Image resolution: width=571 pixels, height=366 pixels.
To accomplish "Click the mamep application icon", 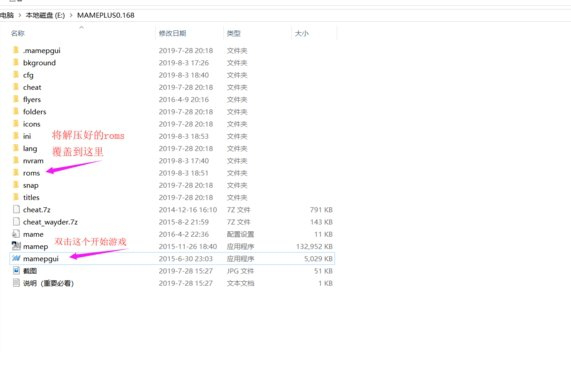I will (16, 246).
